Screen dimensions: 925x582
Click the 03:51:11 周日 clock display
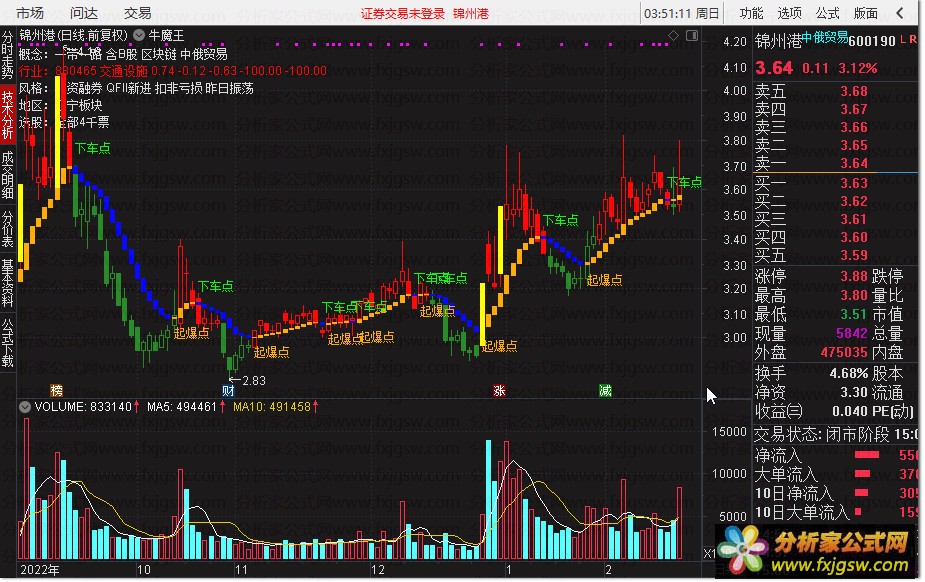point(681,13)
